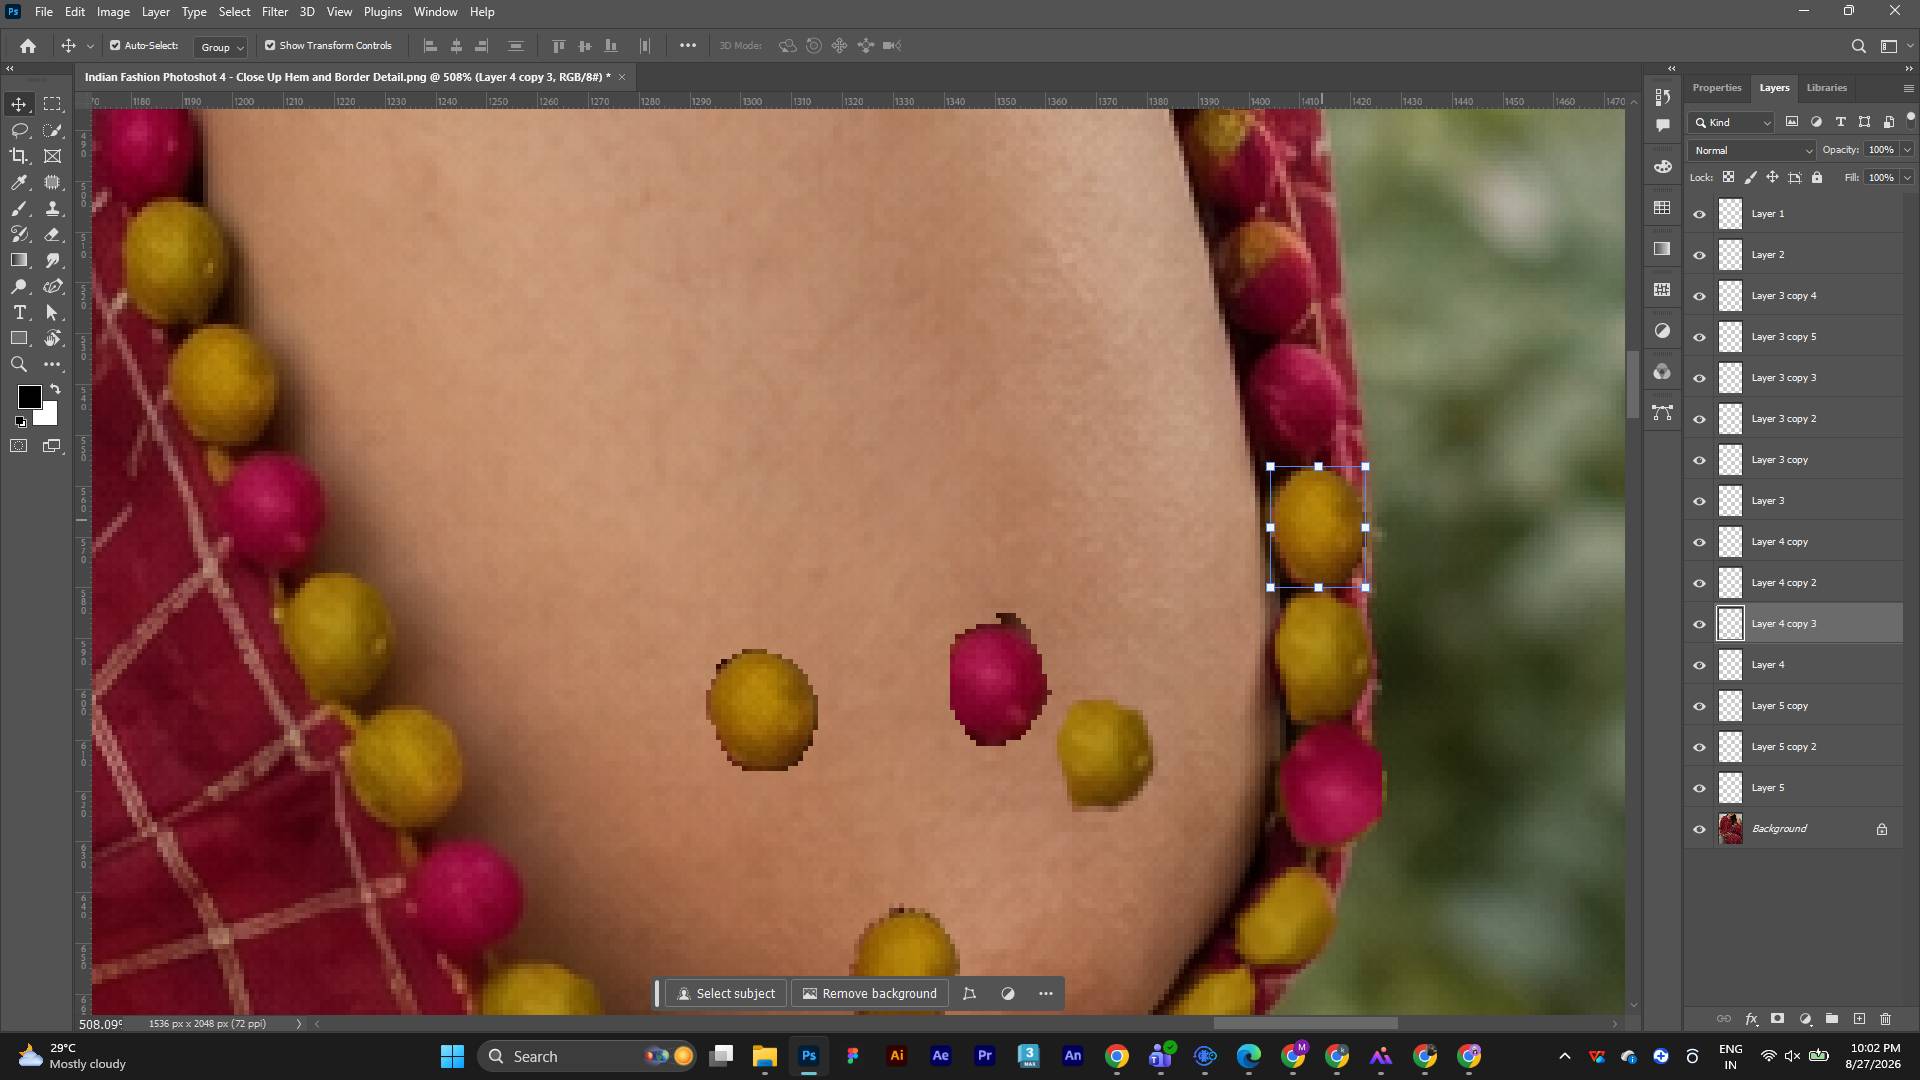Open the Normal blend mode dropdown

click(x=1751, y=150)
